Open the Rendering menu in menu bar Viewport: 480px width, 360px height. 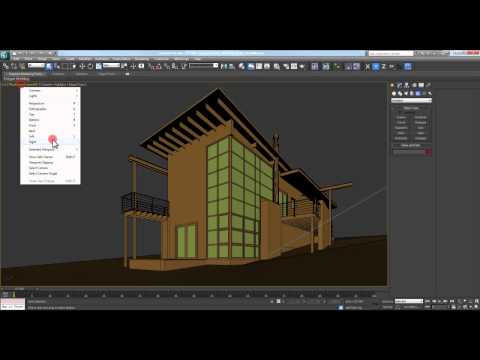coord(142,59)
